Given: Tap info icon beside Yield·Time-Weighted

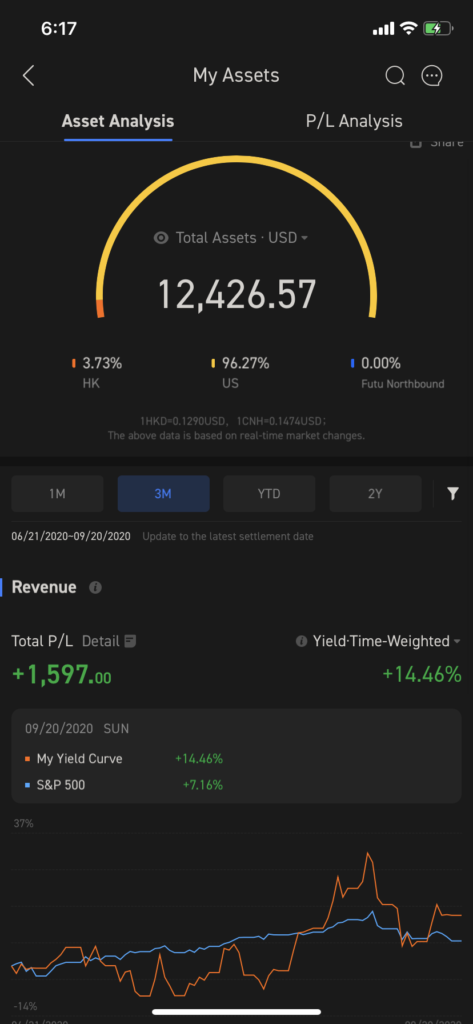Looking at the screenshot, I should (301, 641).
